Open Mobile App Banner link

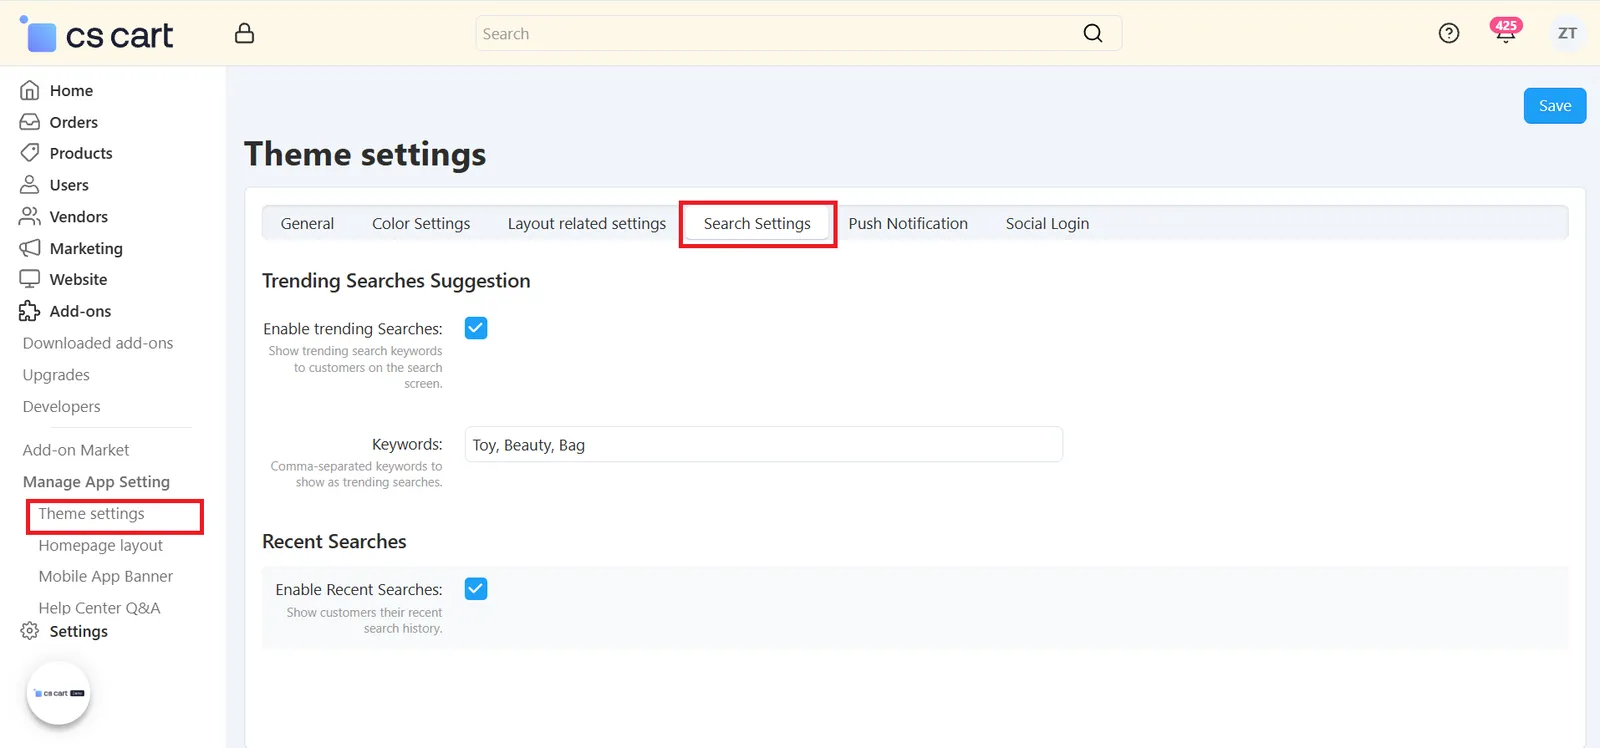coord(106,576)
